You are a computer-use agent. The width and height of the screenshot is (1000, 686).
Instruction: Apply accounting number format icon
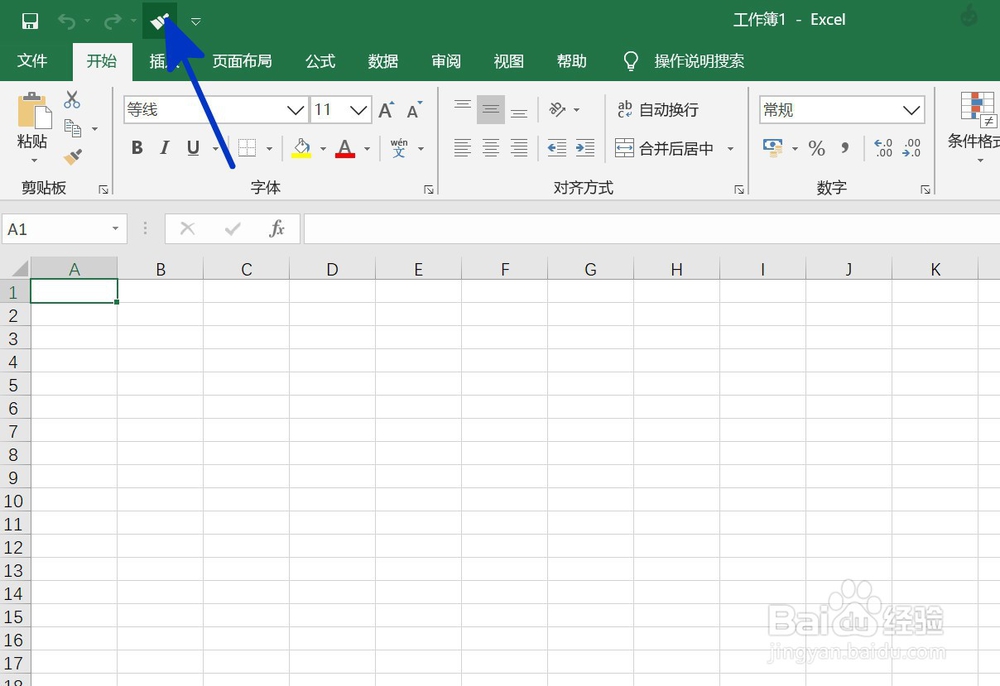coord(772,148)
